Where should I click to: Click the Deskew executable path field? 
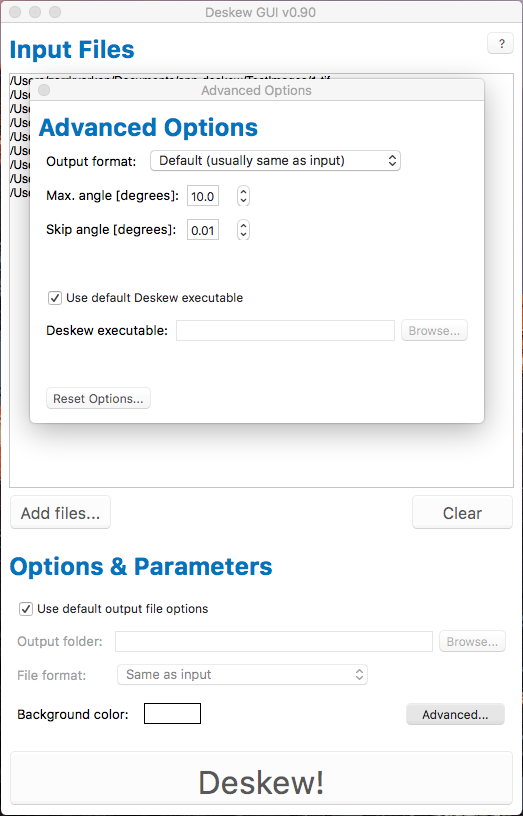click(x=285, y=330)
